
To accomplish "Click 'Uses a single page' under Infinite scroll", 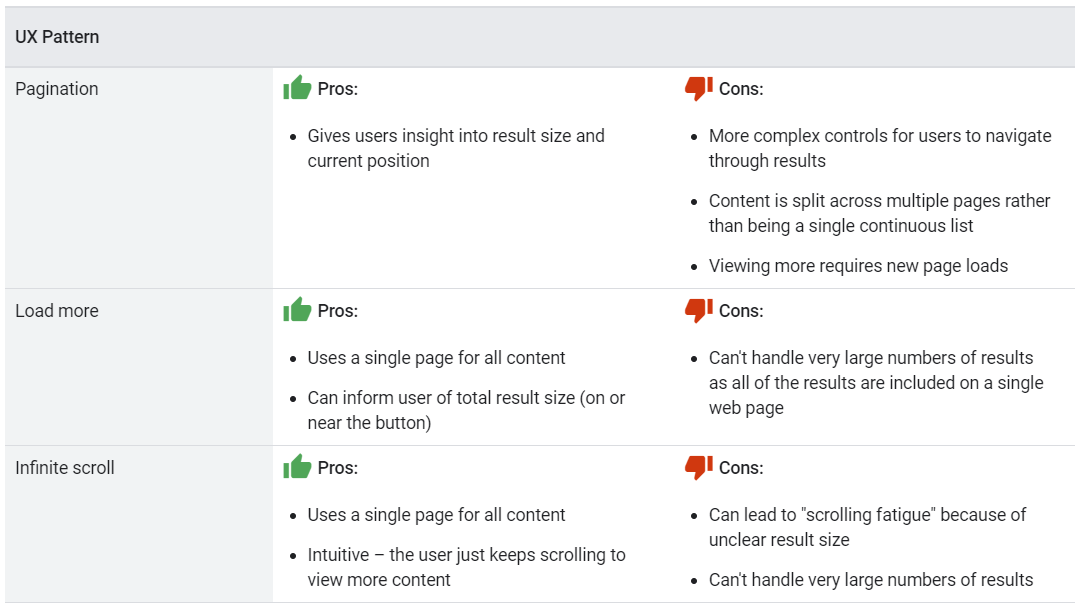I will click(436, 515).
